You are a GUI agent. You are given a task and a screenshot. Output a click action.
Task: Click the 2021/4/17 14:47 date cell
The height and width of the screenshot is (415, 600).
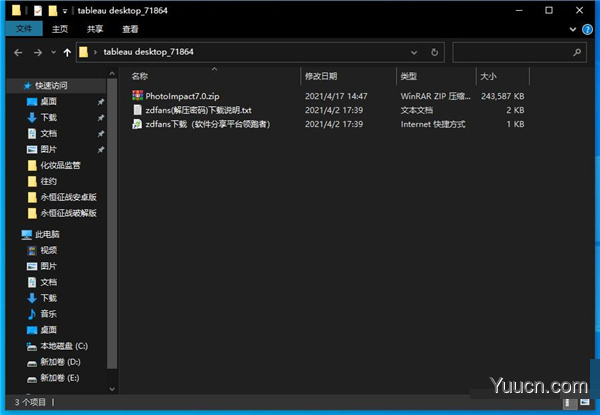pyautogui.click(x=336, y=96)
